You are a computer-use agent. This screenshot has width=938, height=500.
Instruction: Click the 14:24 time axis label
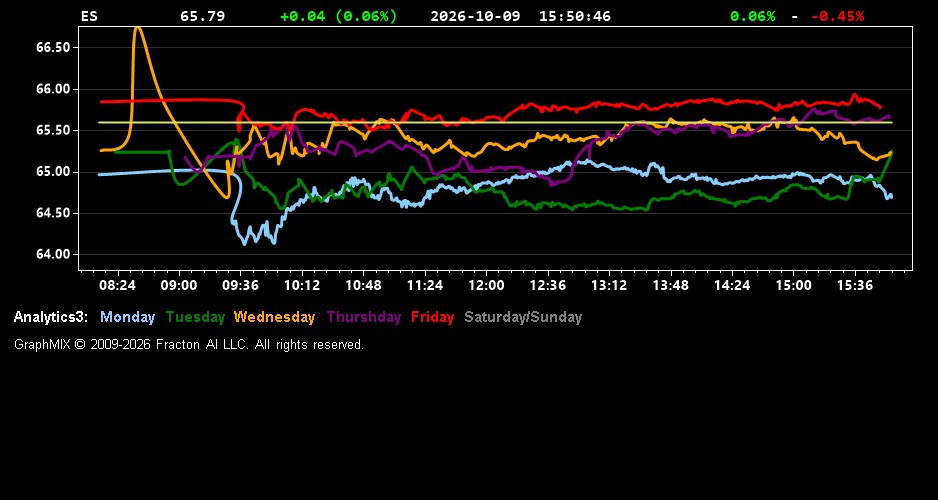(x=733, y=285)
